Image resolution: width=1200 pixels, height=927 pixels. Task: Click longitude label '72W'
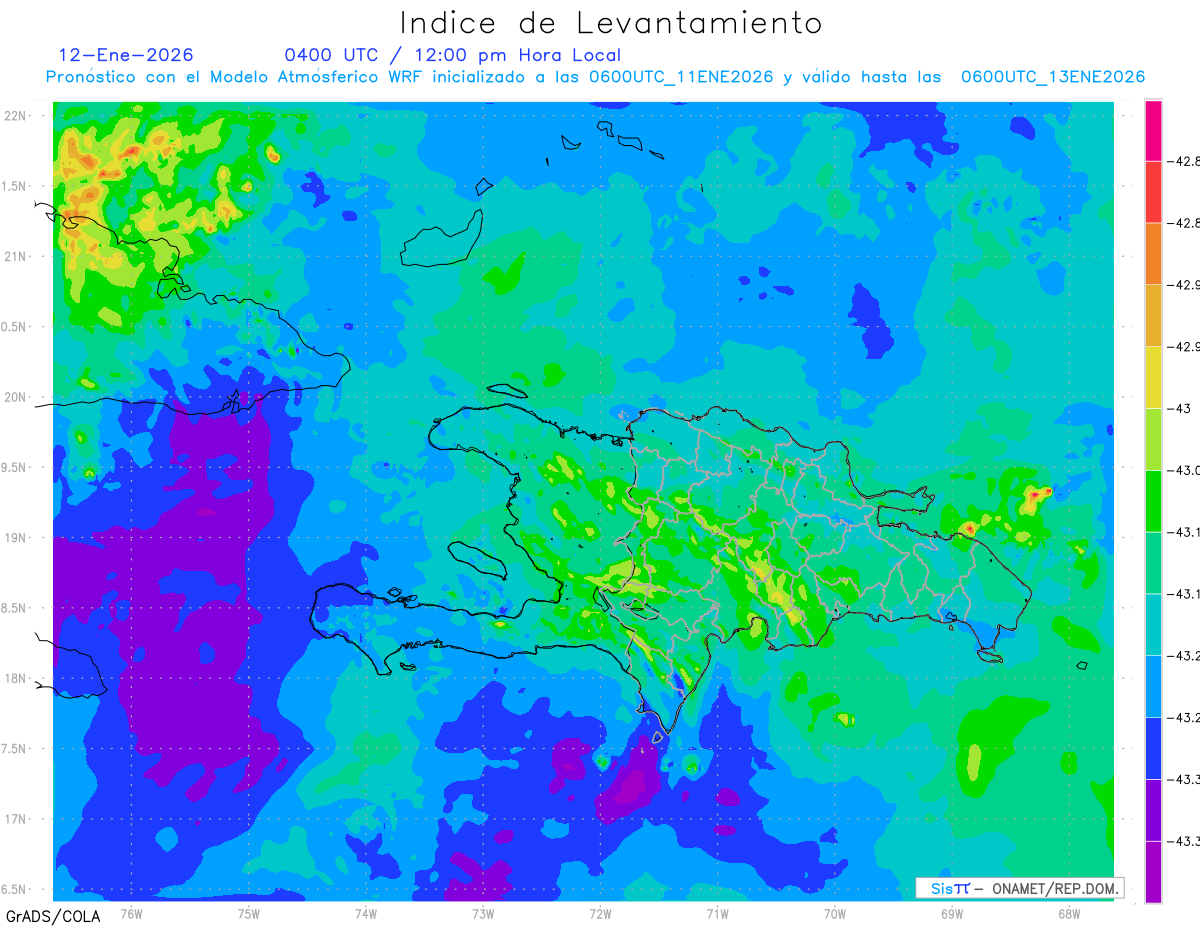(600, 913)
